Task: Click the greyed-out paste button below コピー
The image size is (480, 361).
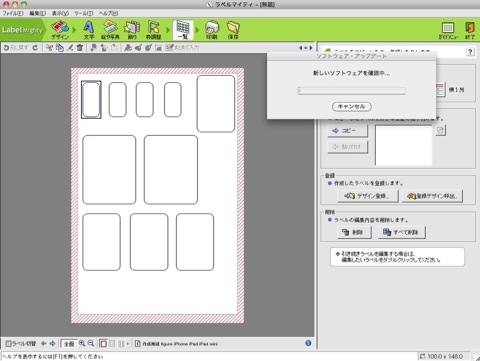Action: [348, 147]
